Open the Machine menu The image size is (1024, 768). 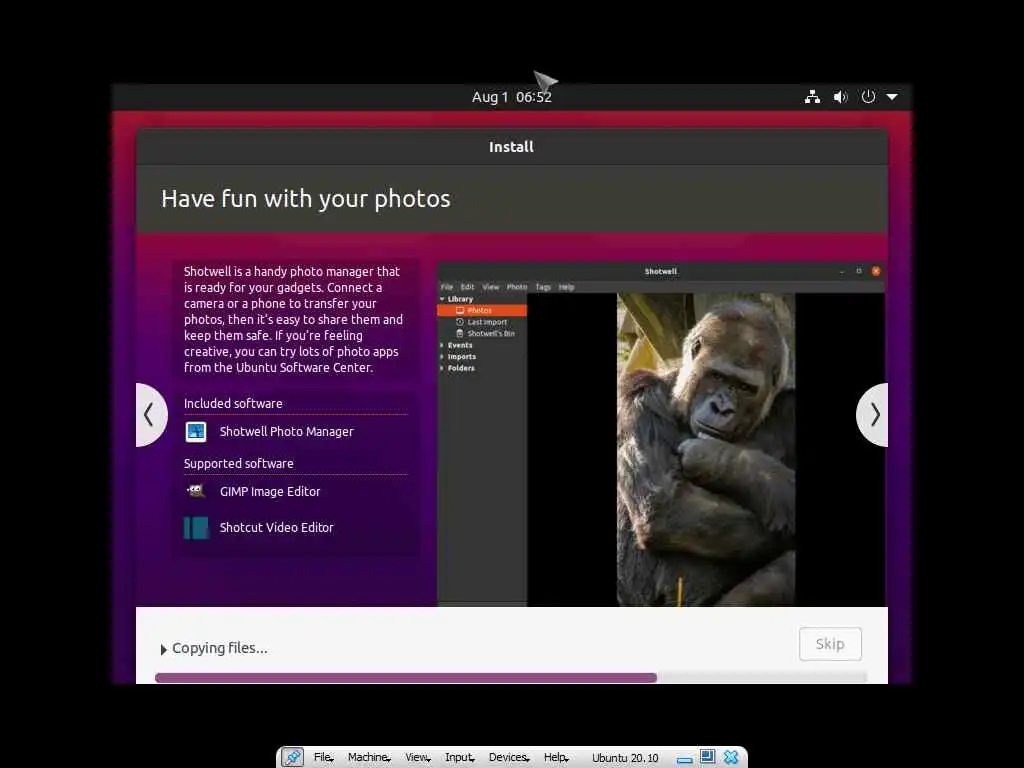[x=369, y=757]
